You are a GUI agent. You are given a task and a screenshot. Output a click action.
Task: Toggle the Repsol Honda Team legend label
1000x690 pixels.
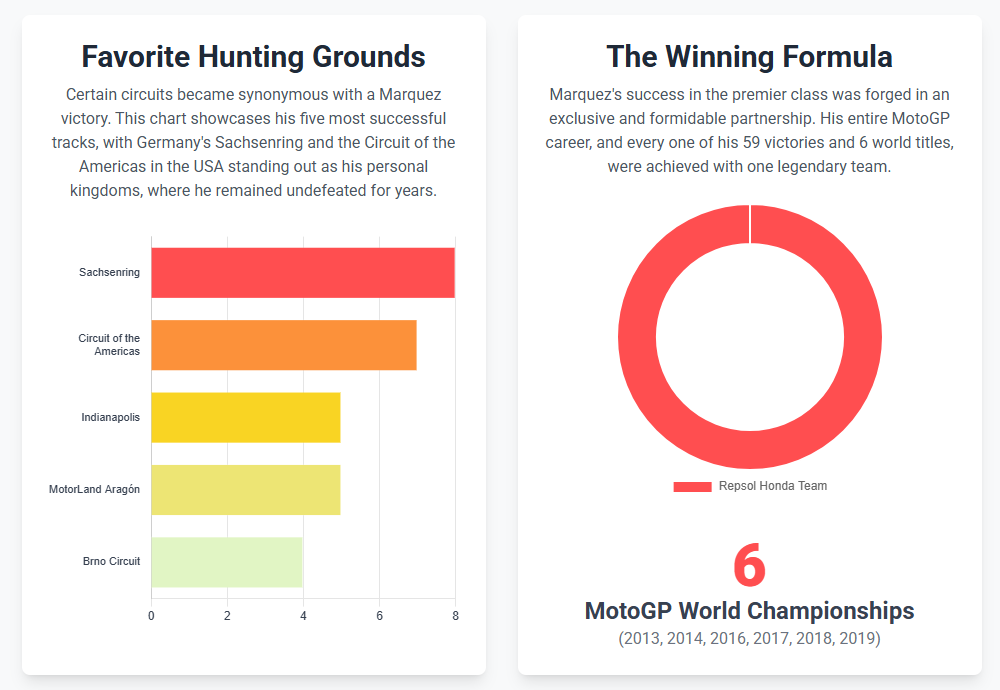[x=773, y=487]
